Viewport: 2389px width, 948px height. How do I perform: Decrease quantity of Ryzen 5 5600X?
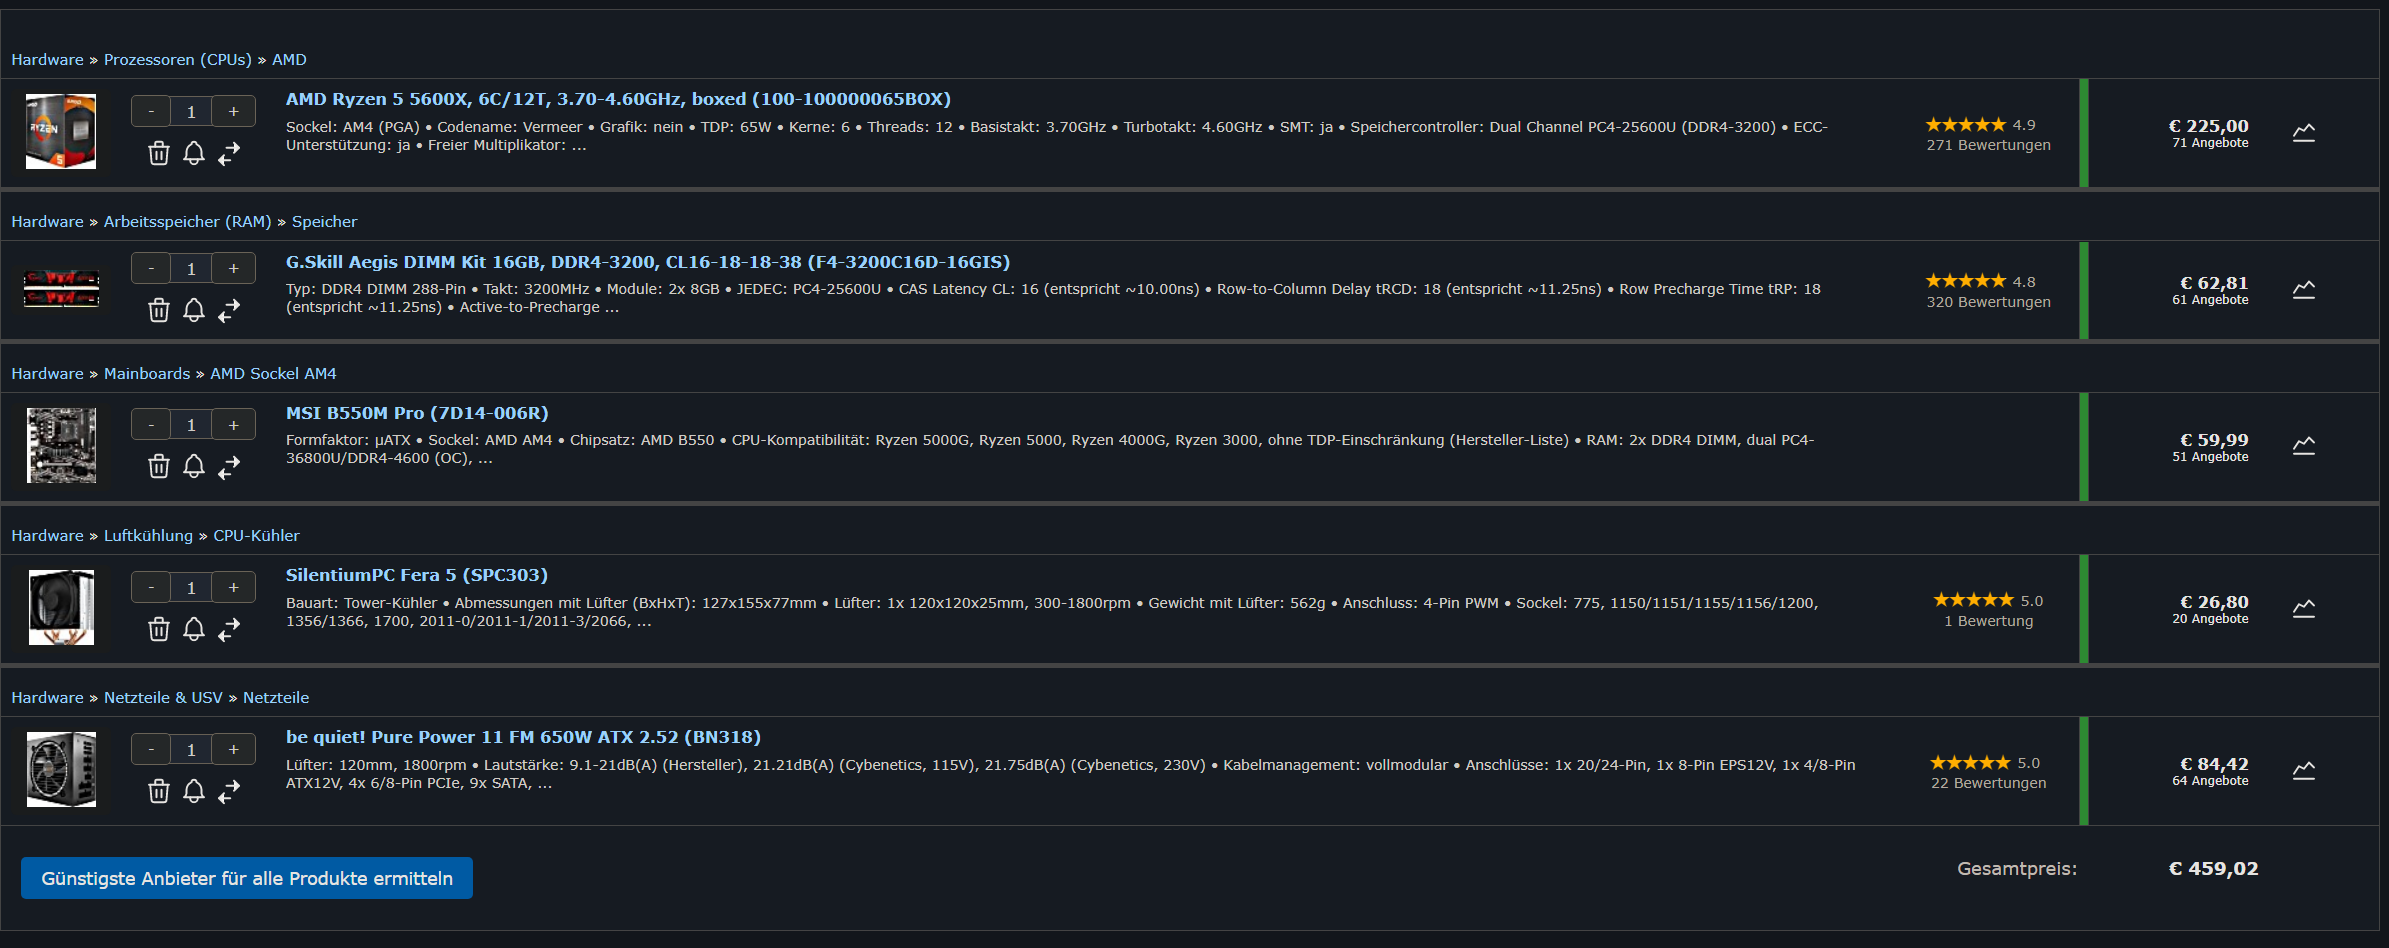point(151,111)
